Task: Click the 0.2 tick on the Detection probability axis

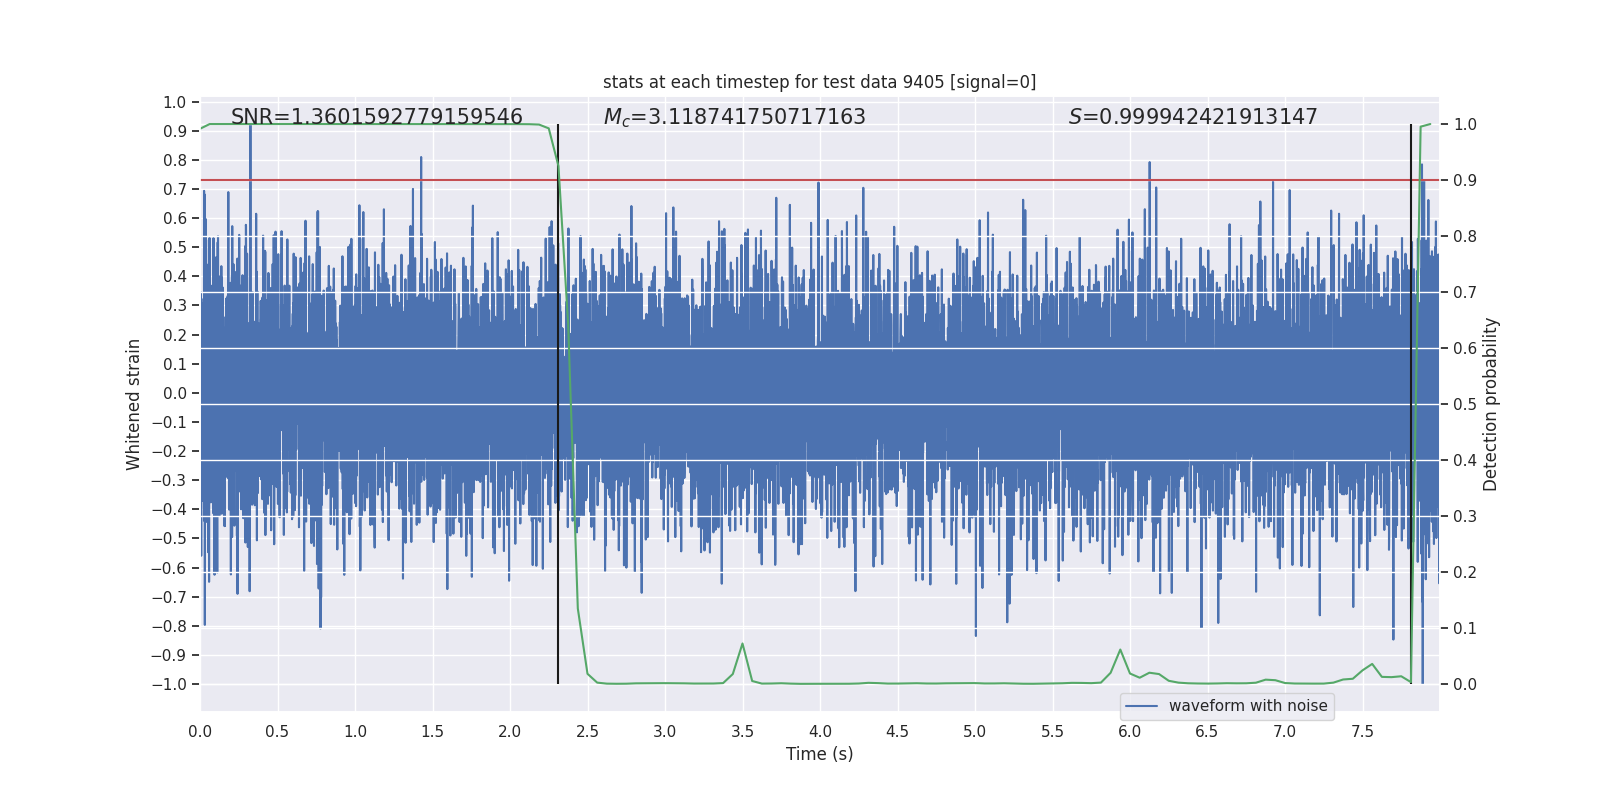Action: pyautogui.click(x=1465, y=572)
